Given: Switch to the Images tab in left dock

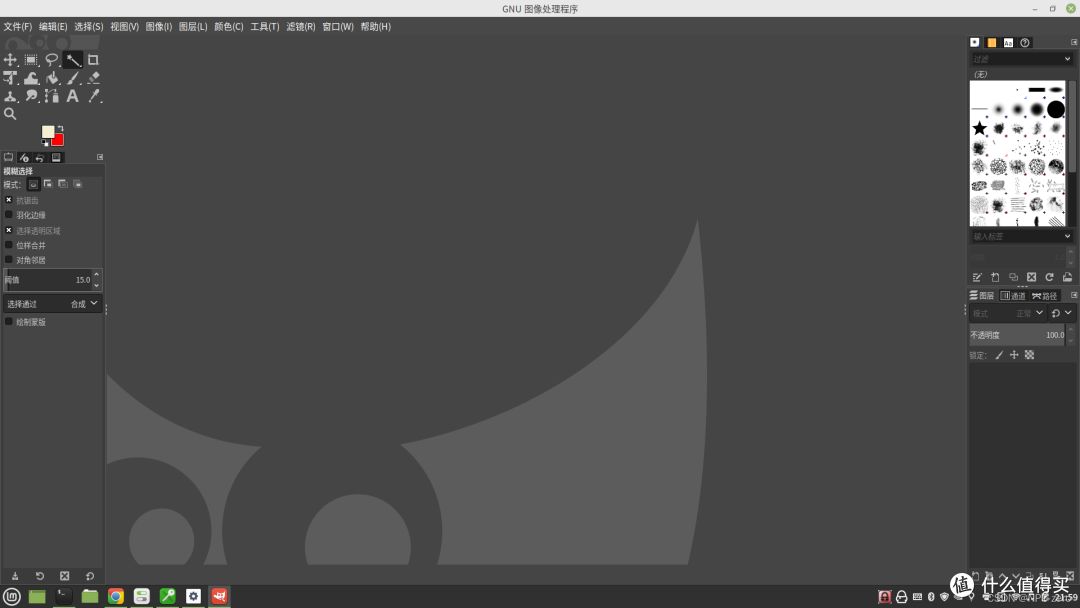Looking at the screenshot, I should tap(56, 158).
